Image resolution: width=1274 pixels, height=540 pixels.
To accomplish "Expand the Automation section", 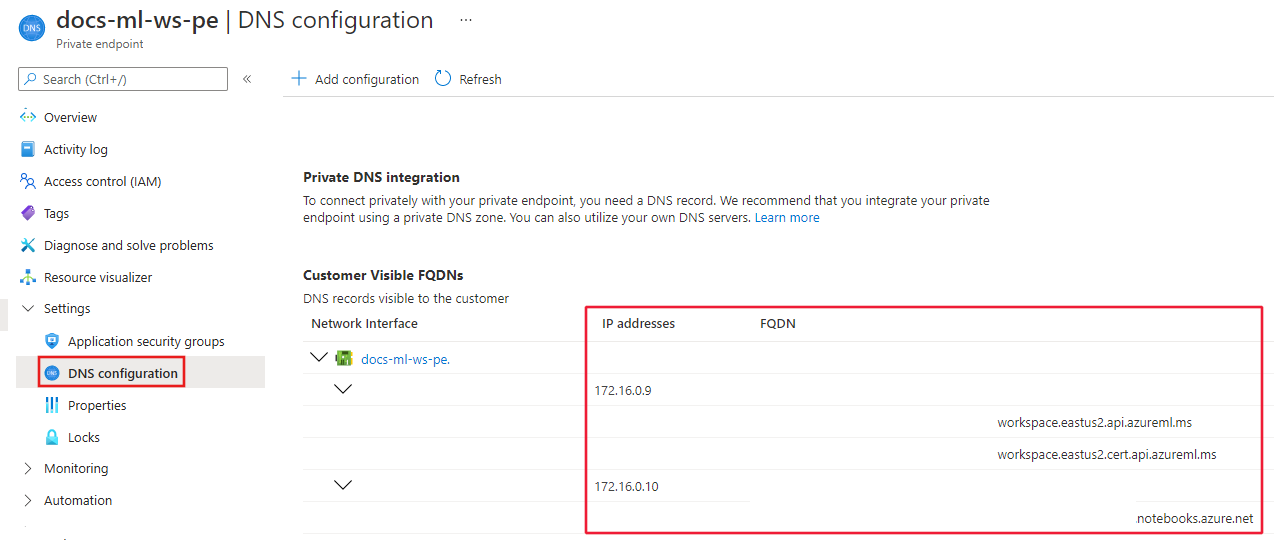I will pos(28,500).
